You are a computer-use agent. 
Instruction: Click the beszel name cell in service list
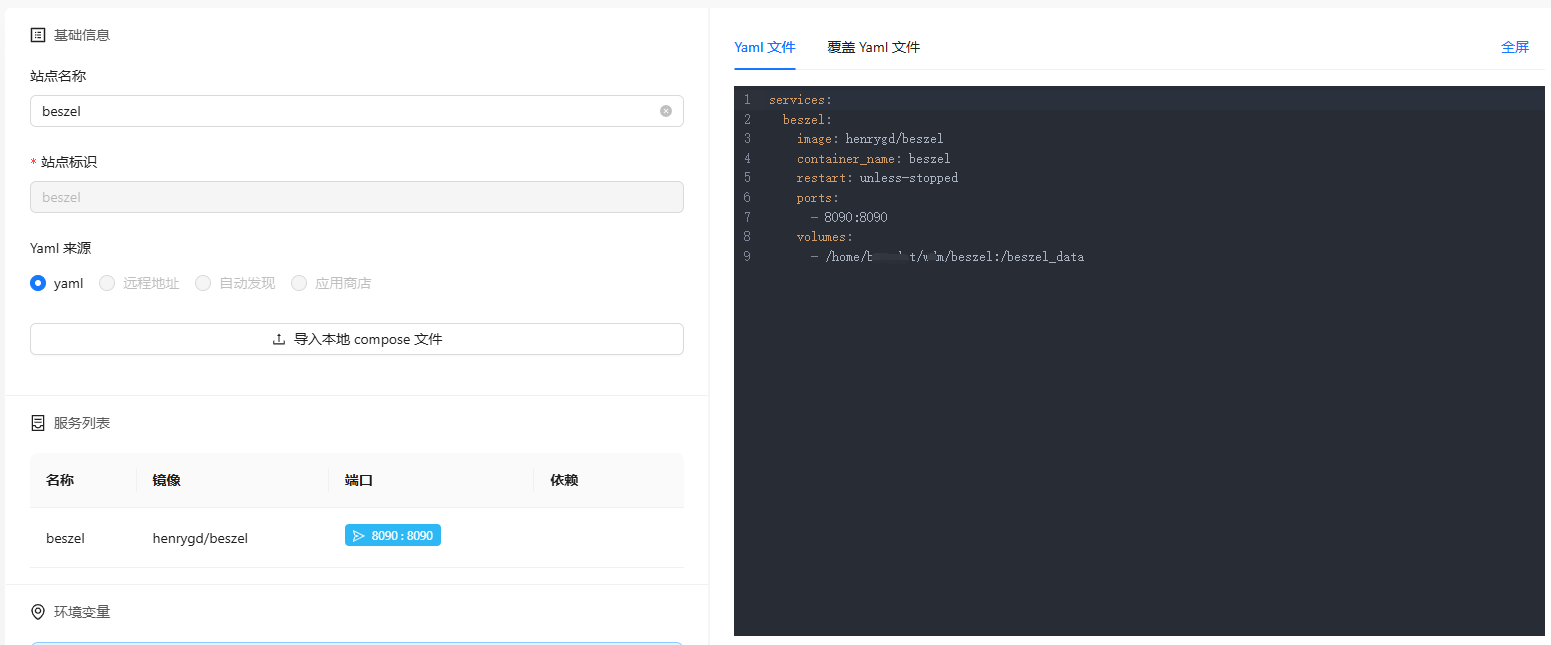click(65, 538)
